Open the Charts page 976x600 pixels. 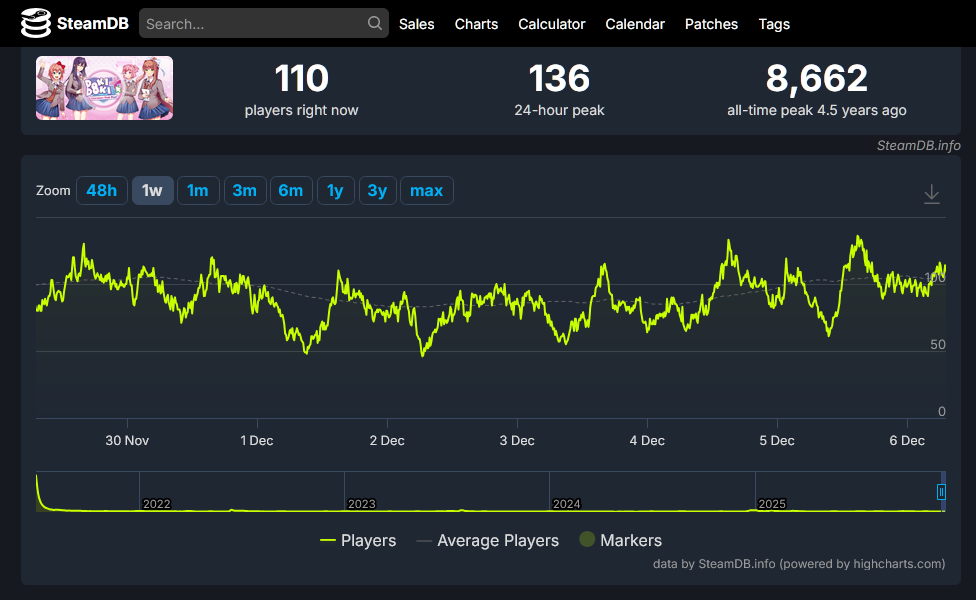tap(476, 24)
